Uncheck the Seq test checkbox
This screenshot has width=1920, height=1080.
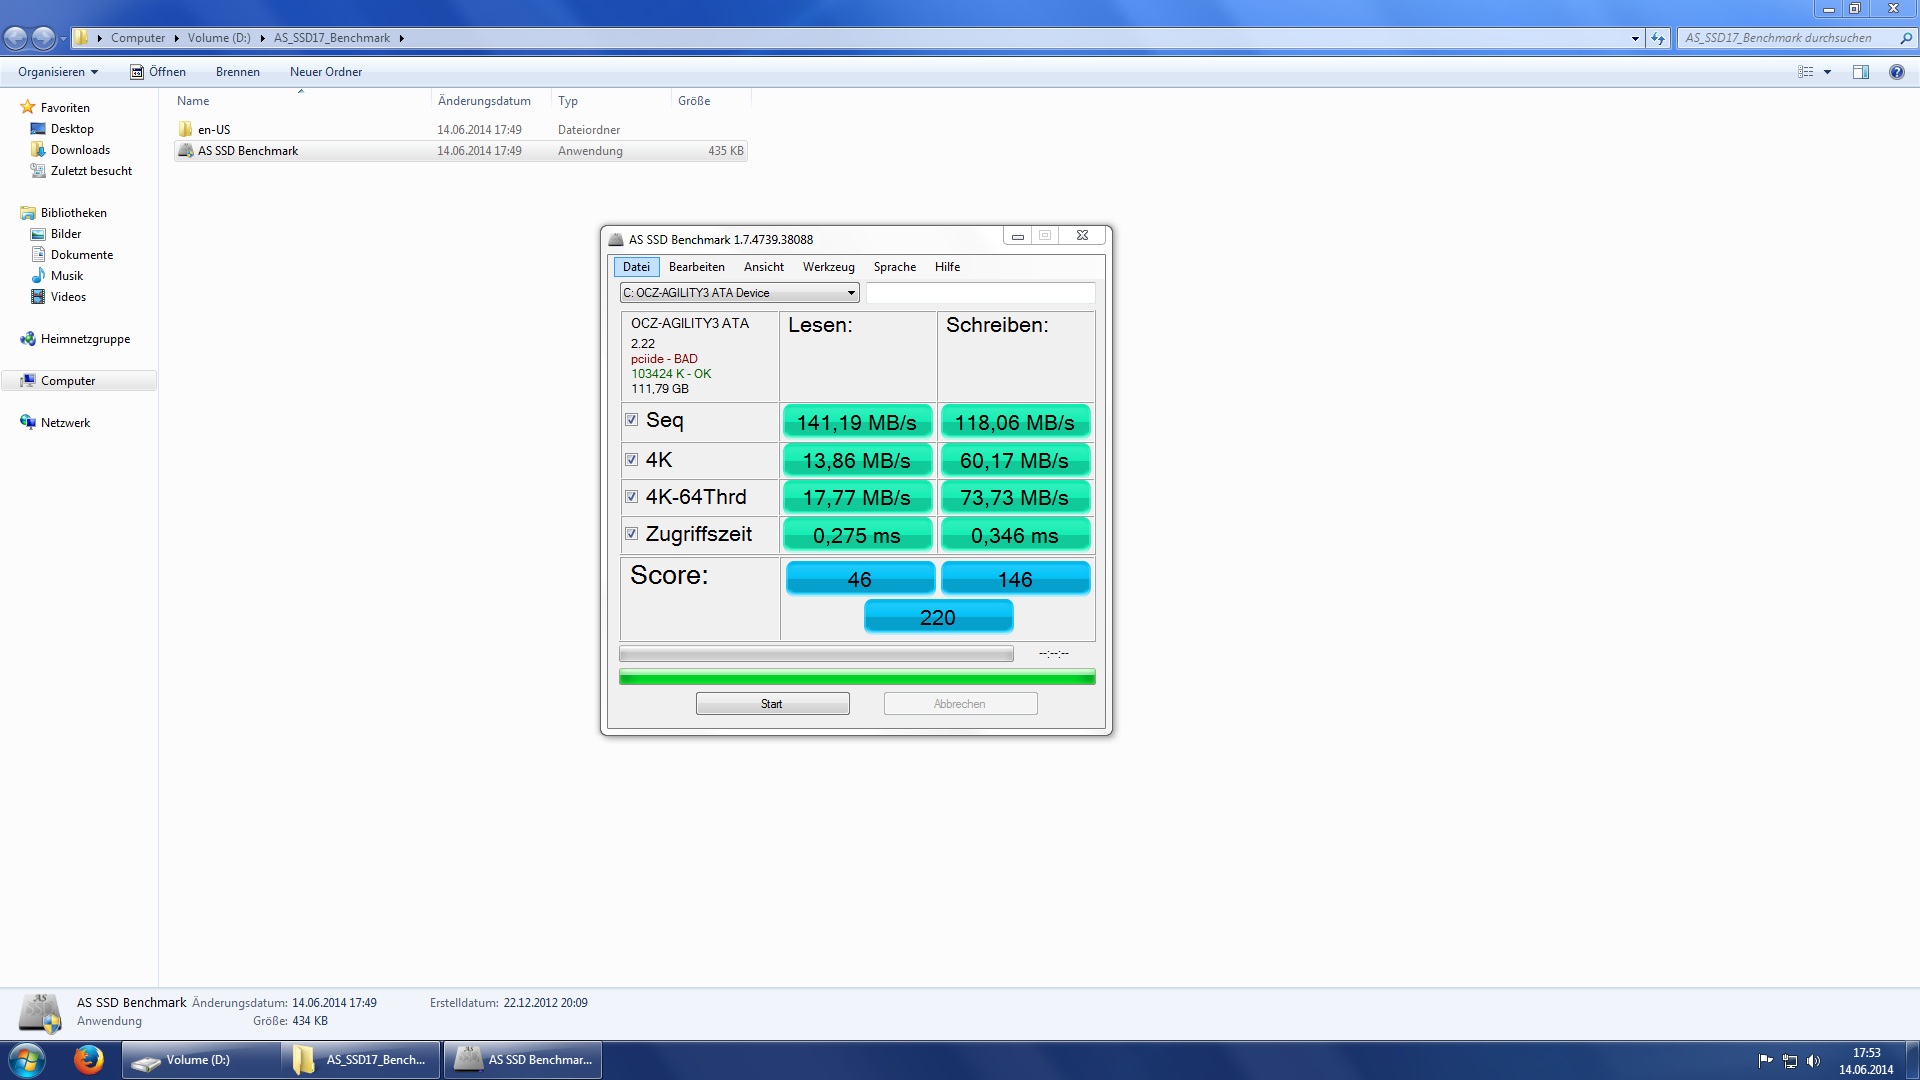click(631, 420)
